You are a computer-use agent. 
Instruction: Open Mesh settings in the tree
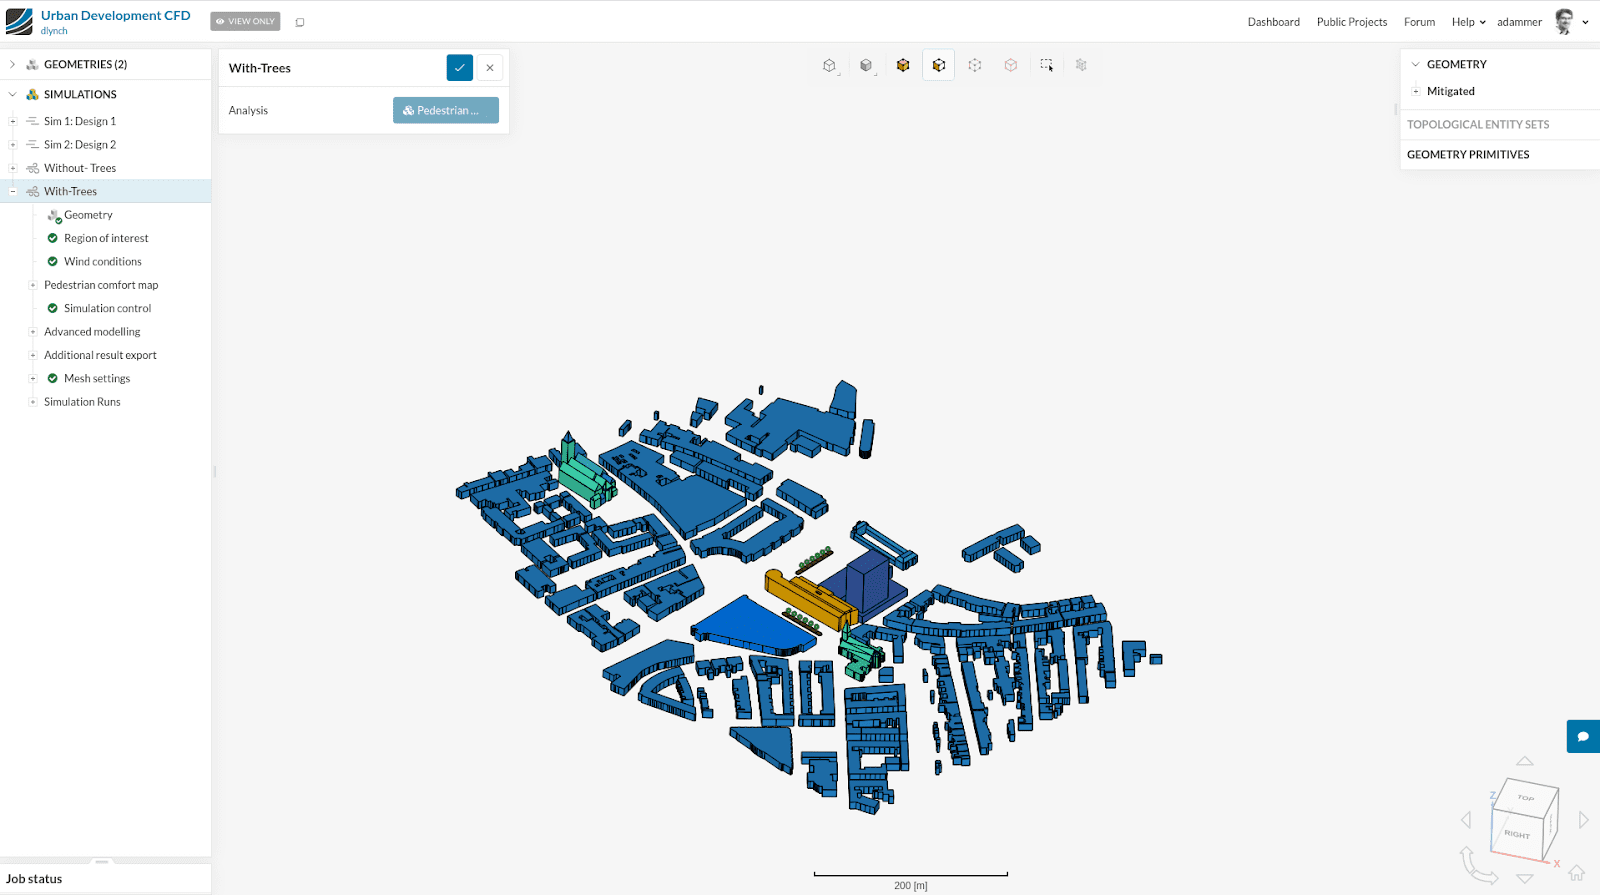click(97, 379)
